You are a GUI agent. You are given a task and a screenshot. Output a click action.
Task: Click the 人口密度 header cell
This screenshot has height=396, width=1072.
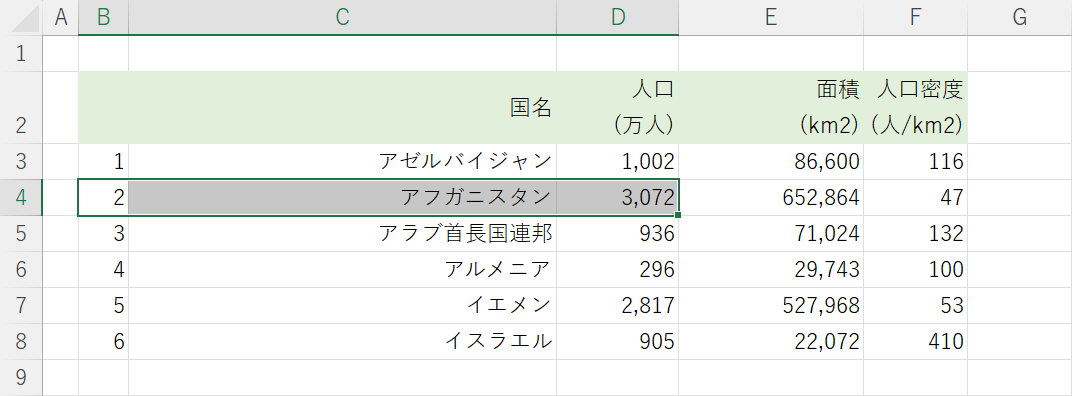coord(915,107)
